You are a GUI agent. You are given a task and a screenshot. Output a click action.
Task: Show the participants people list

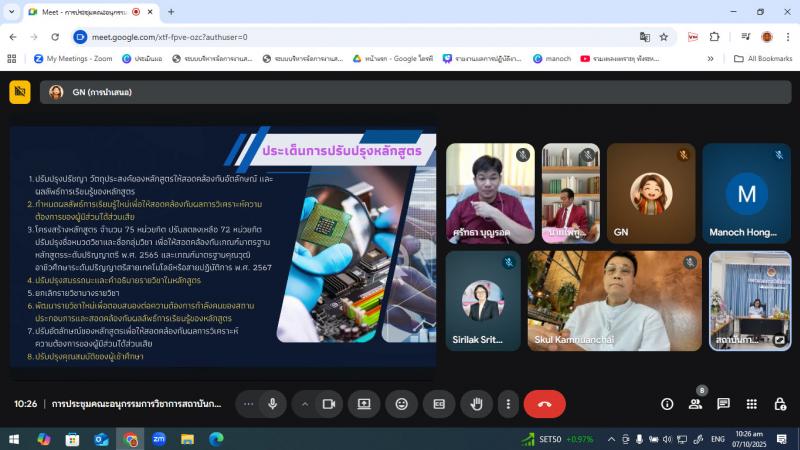695,404
